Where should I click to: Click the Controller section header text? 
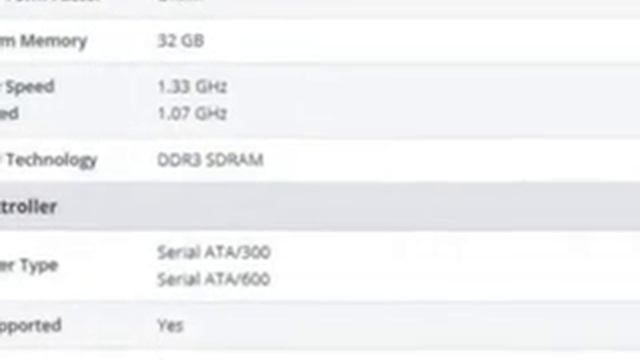point(28,207)
